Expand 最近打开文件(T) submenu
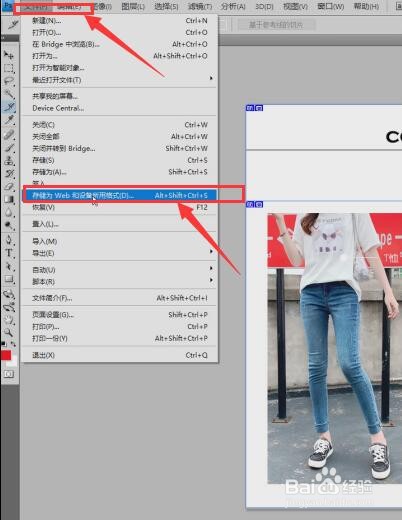This screenshot has height=520, width=402. (x=119, y=80)
